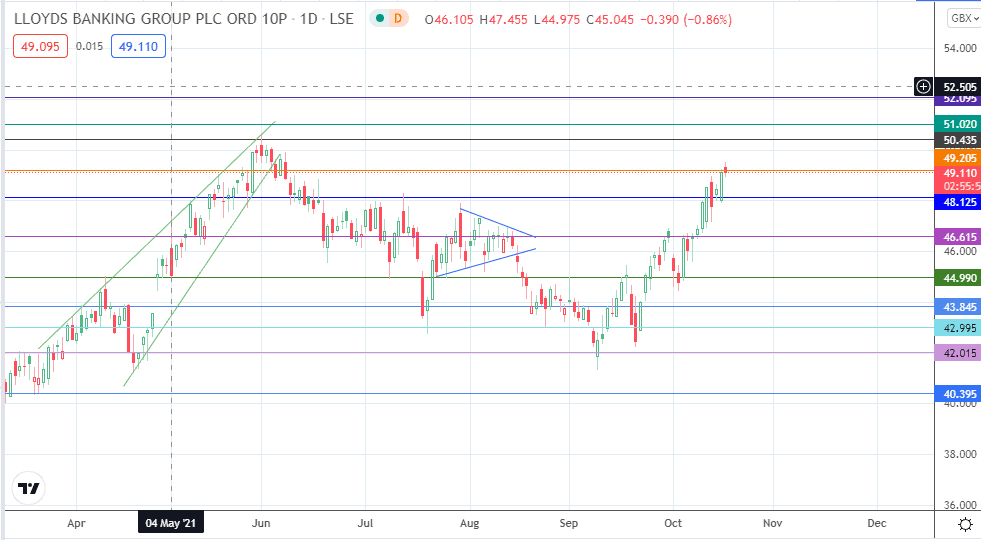This screenshot has height=540, width=981.
Task: Click the orange D data badge
Action: (x=398, y=19)
